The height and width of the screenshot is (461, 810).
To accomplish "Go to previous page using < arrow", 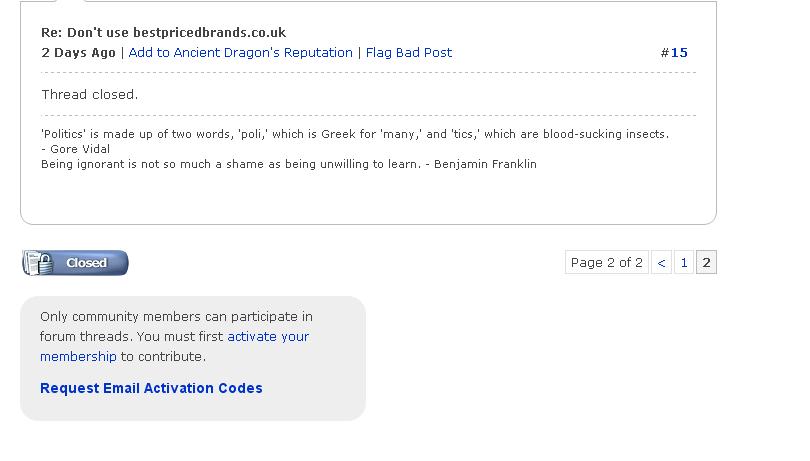I will 661,263.
